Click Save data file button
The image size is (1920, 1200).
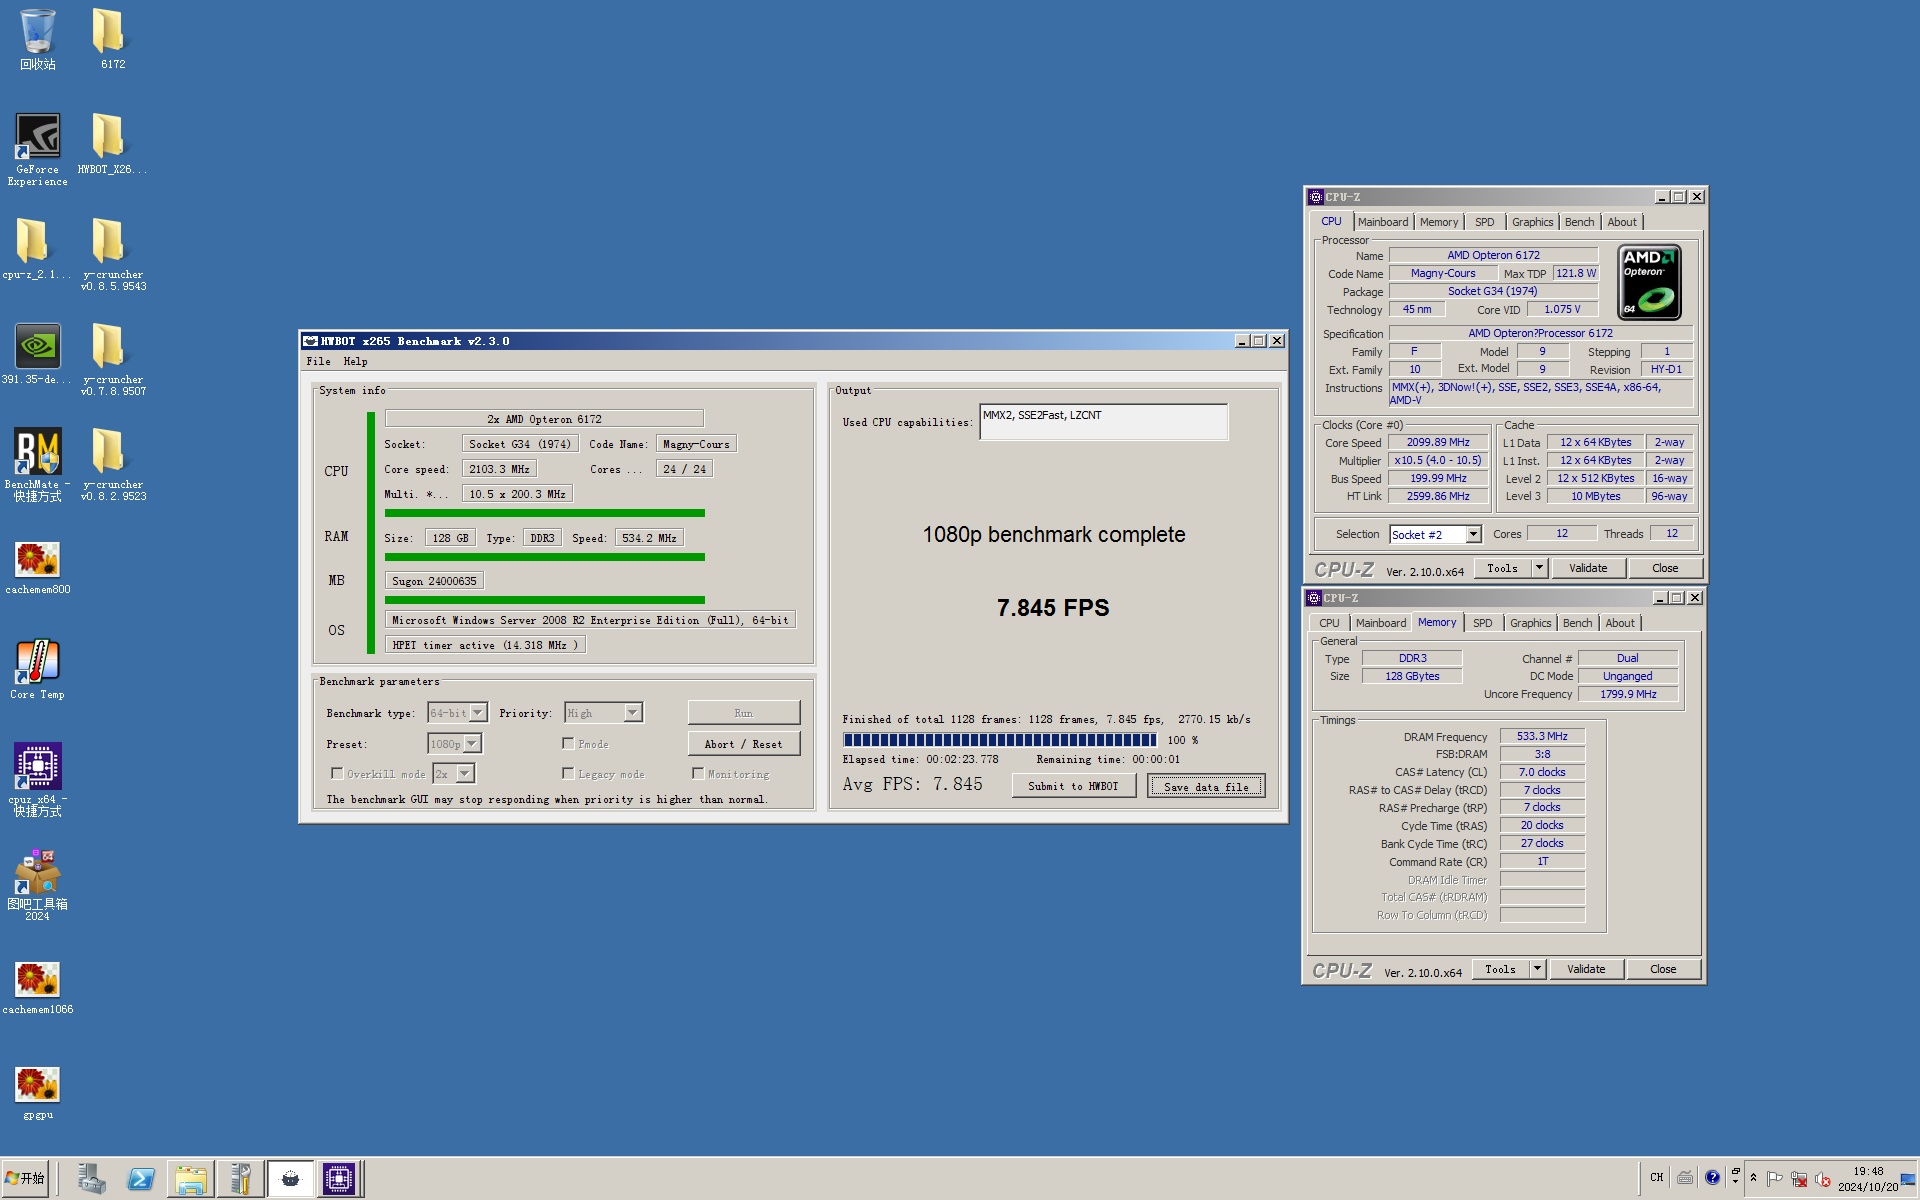pos(1206,786)
